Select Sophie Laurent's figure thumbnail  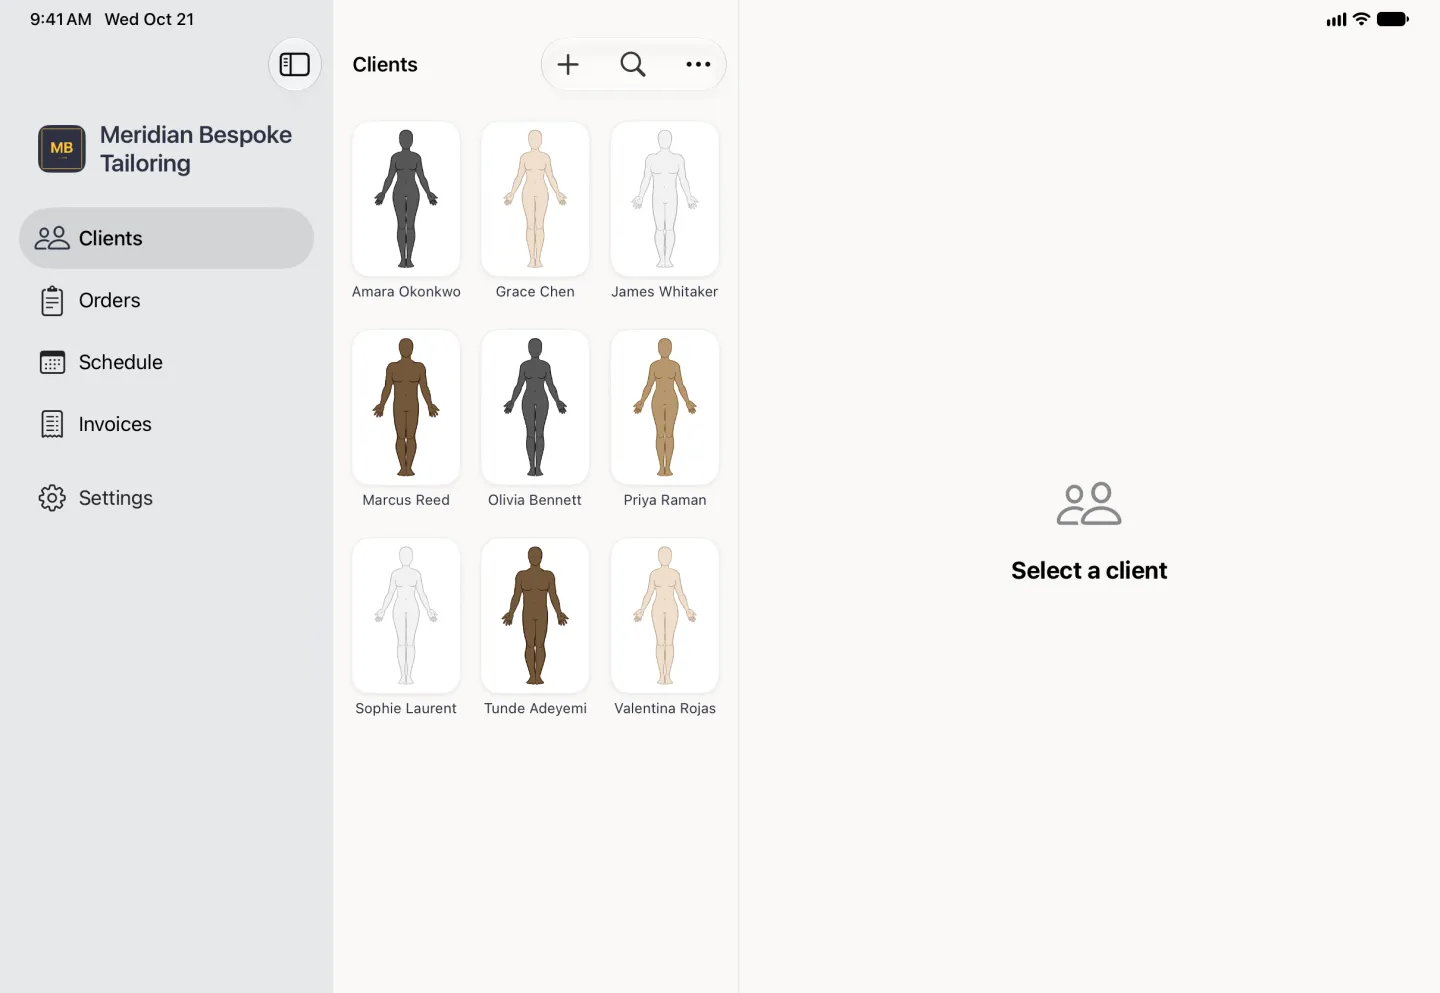pyautogui.click(x=406, y=615)
